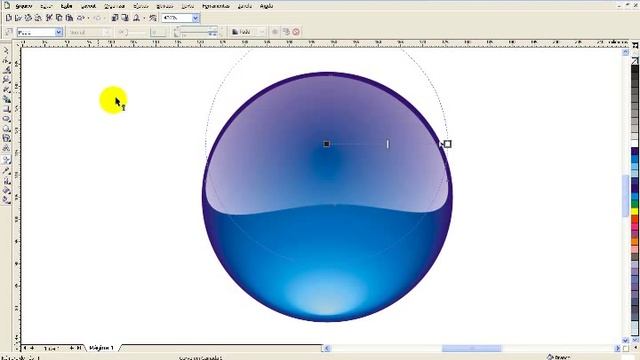
Task: Open the Undo history dropdown arrow
Action: point(88,18)
